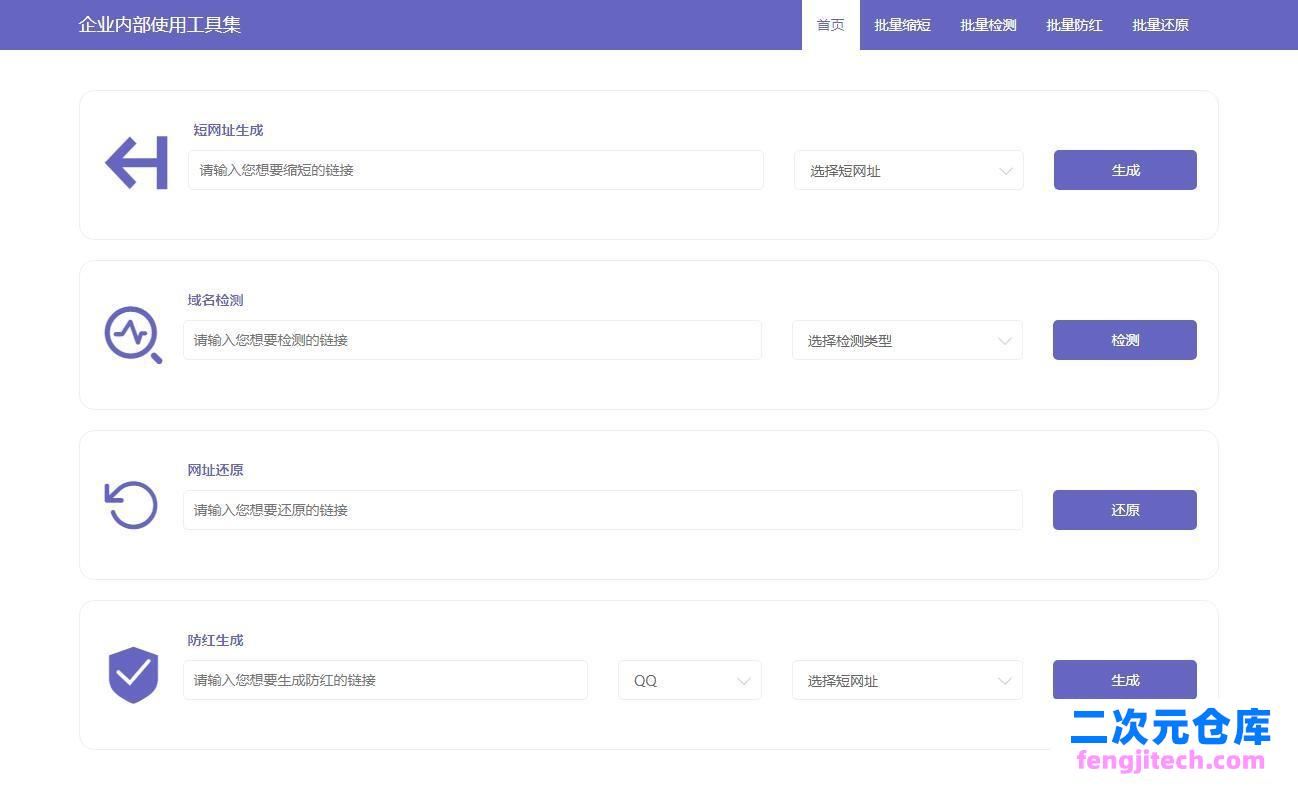The height and width of the screenshot is (787, 1298).
Task: Click the 域名检测 heading
Action: pyautogui.click(x=215, y=300)
